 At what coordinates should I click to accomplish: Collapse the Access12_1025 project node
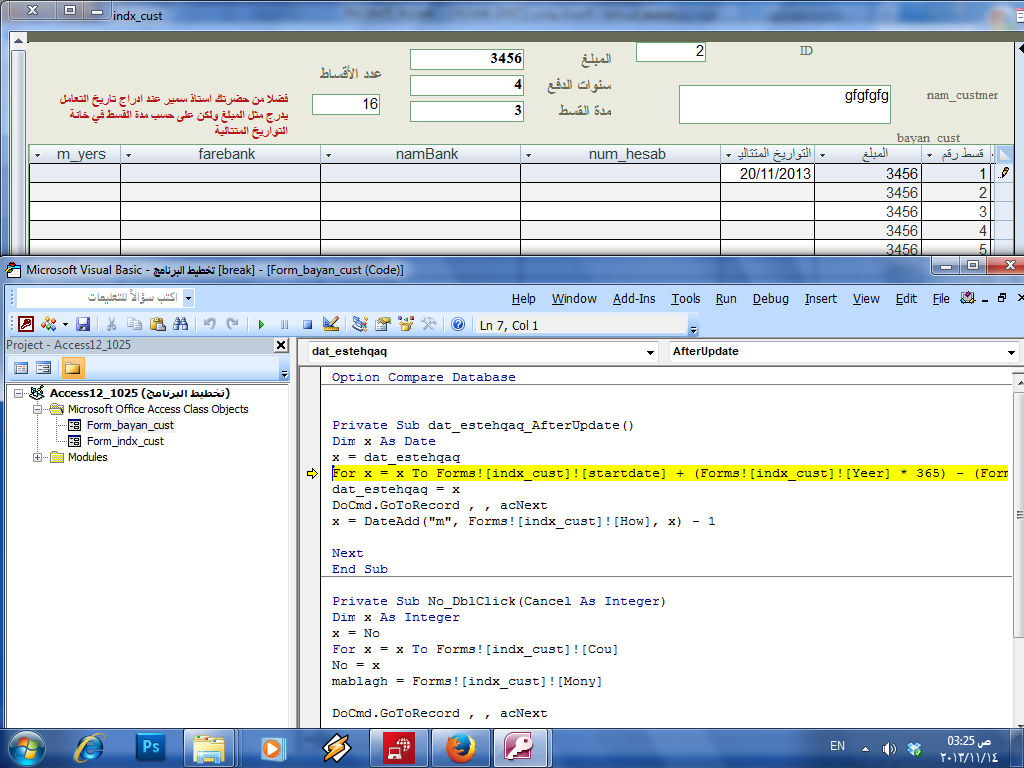[18, 393]
